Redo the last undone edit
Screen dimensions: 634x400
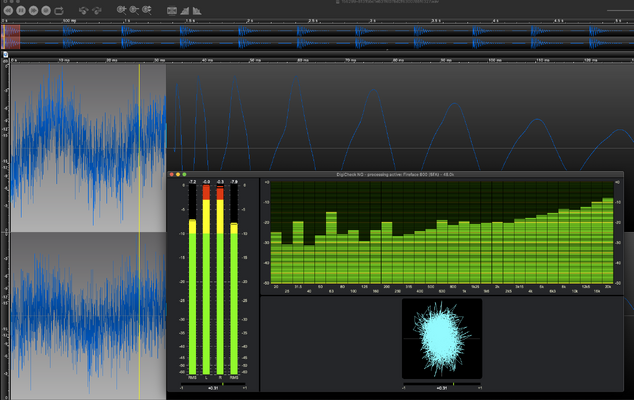point(97,11)
